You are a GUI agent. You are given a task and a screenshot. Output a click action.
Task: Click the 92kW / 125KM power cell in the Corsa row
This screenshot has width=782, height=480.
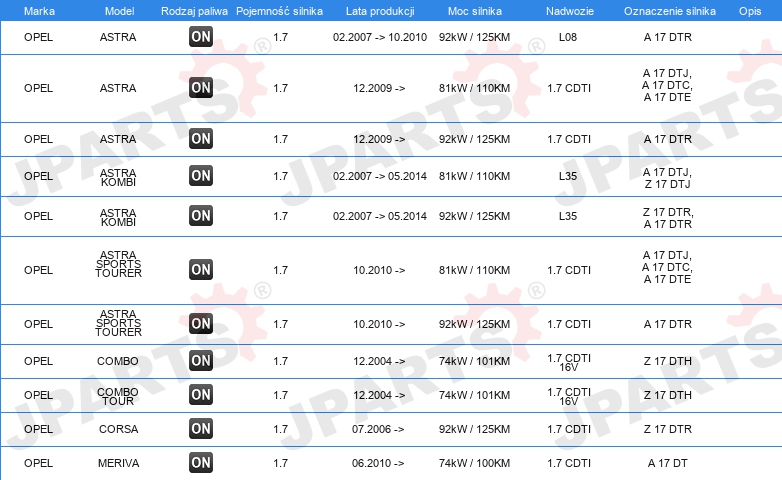pyautogui.click(x=474, y=429)
